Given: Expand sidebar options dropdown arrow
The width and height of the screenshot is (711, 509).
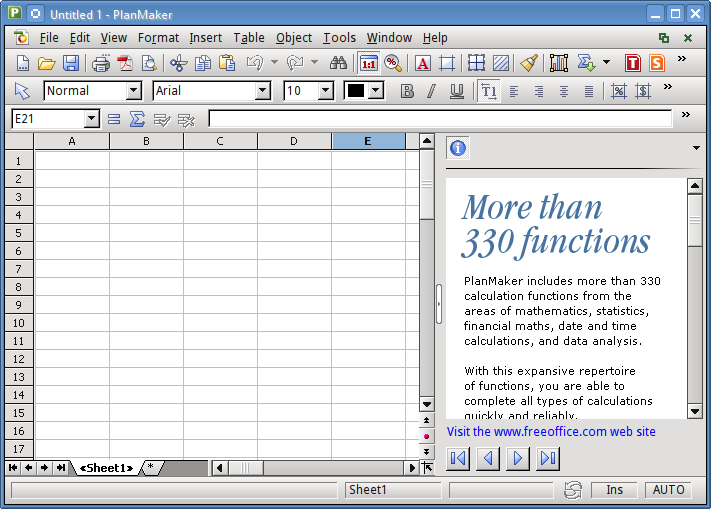Looking at the screenshot, I should click(x=696, y=148).
